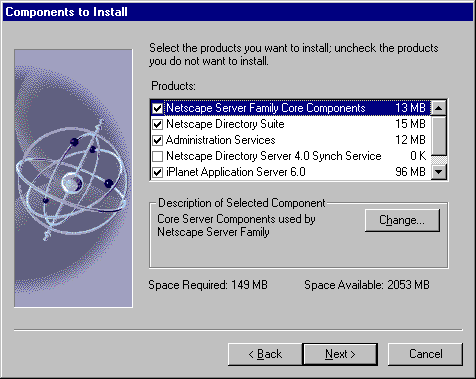This screenshot has width=476, height=379.
Task: Proceed with the Next button
Action: [340, 354]
